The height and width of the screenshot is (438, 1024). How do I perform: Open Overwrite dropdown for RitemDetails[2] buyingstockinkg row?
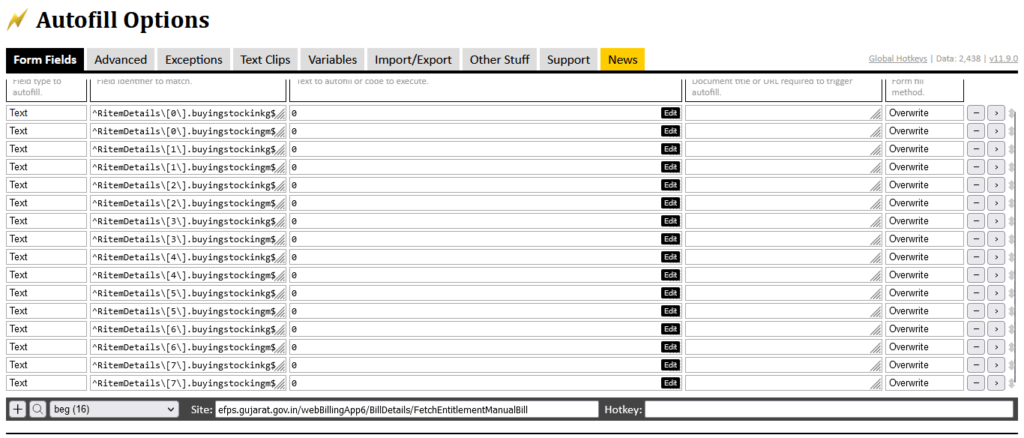tap(924, 185)
